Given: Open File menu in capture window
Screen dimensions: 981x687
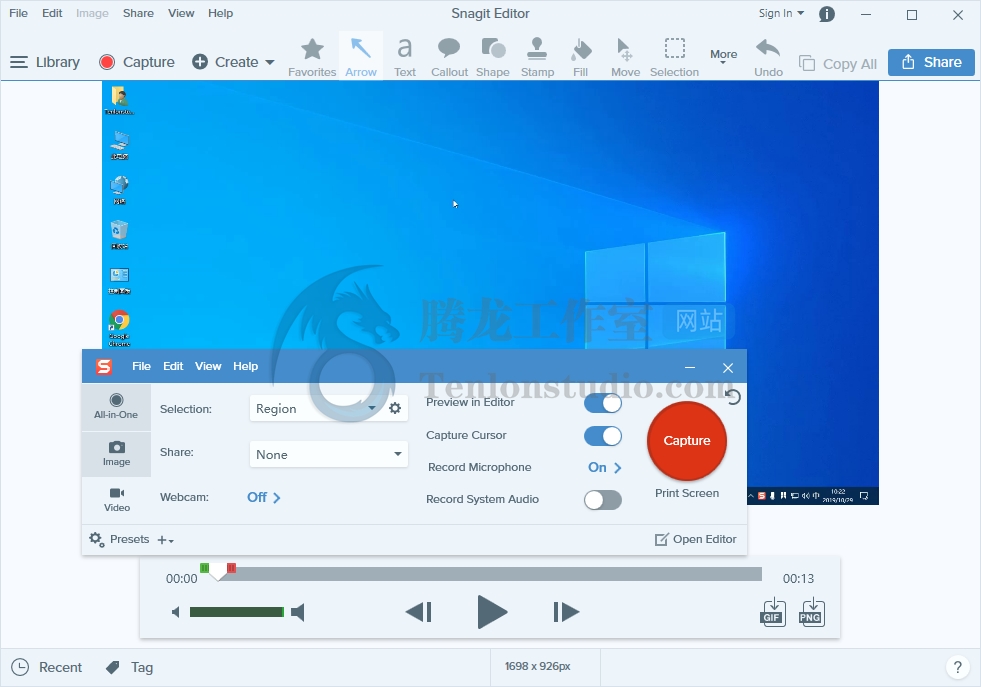Looking at the screenshot, I should 141,366.
